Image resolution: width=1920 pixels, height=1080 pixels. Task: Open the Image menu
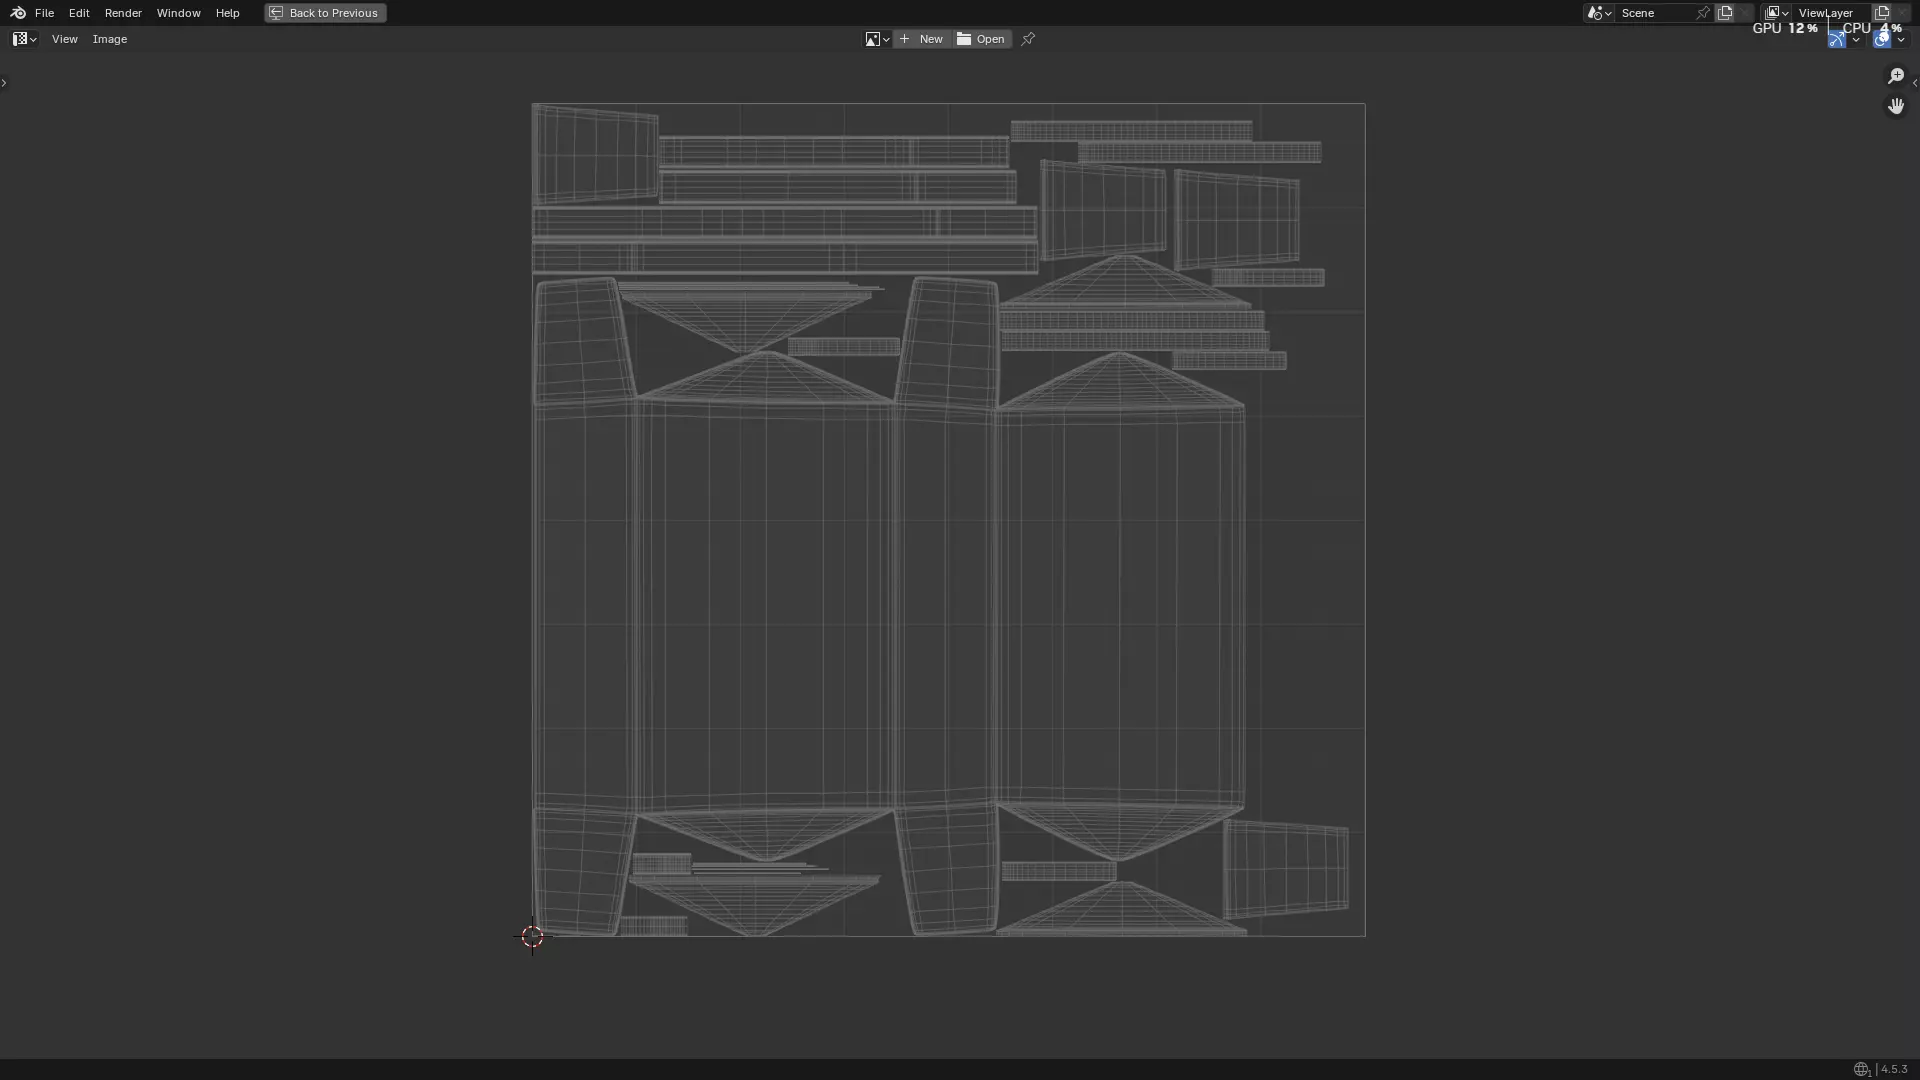click(x=110, y=39)
